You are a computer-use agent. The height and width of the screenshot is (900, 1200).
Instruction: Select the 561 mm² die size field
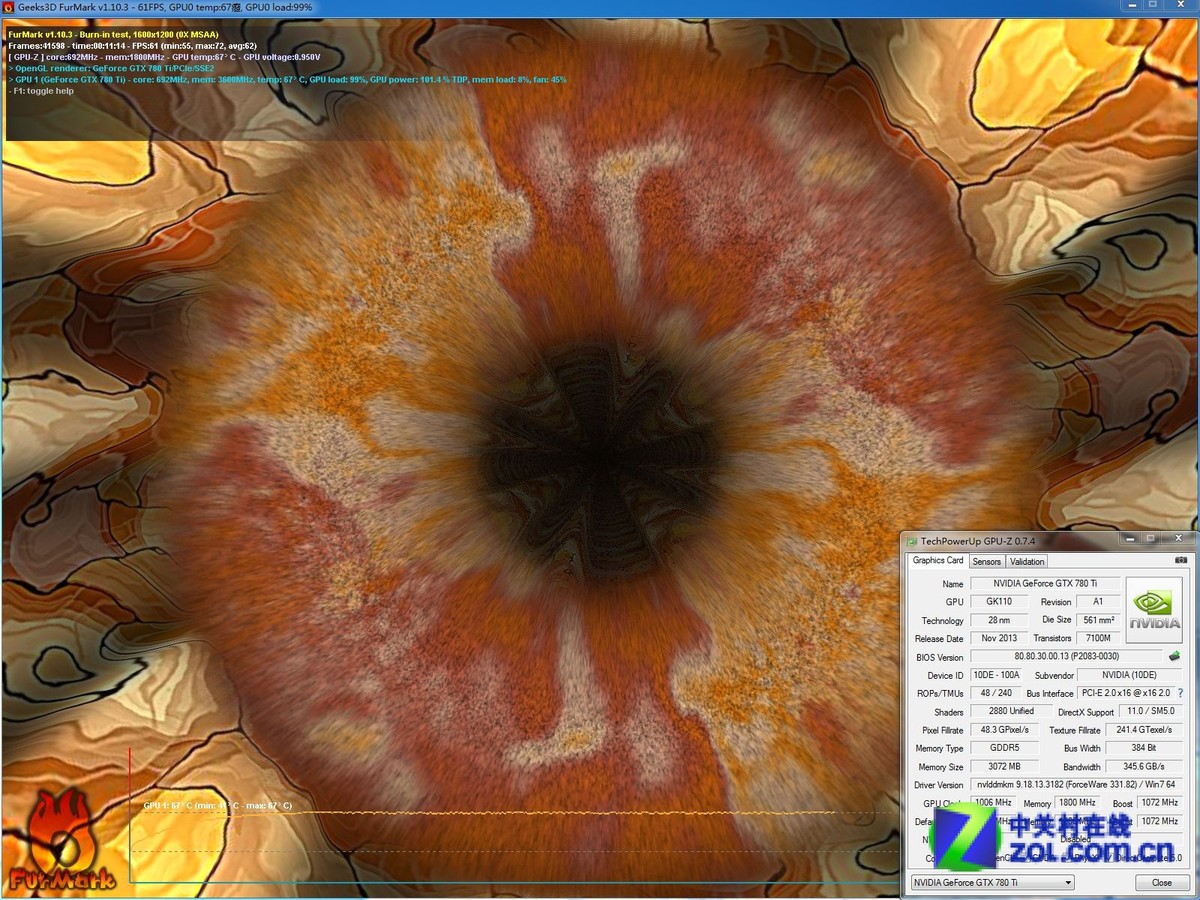pyautogui.click(x=1098, y=620)
